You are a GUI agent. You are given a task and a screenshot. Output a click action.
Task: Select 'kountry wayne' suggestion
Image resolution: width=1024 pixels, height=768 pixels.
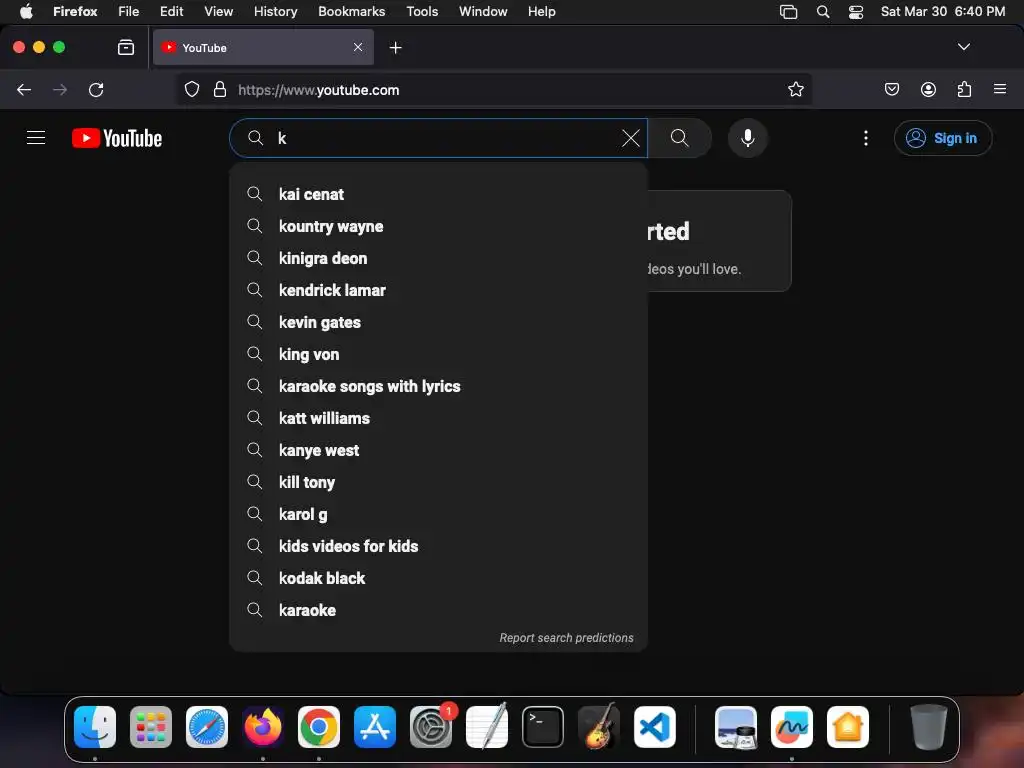click(438, 226)
